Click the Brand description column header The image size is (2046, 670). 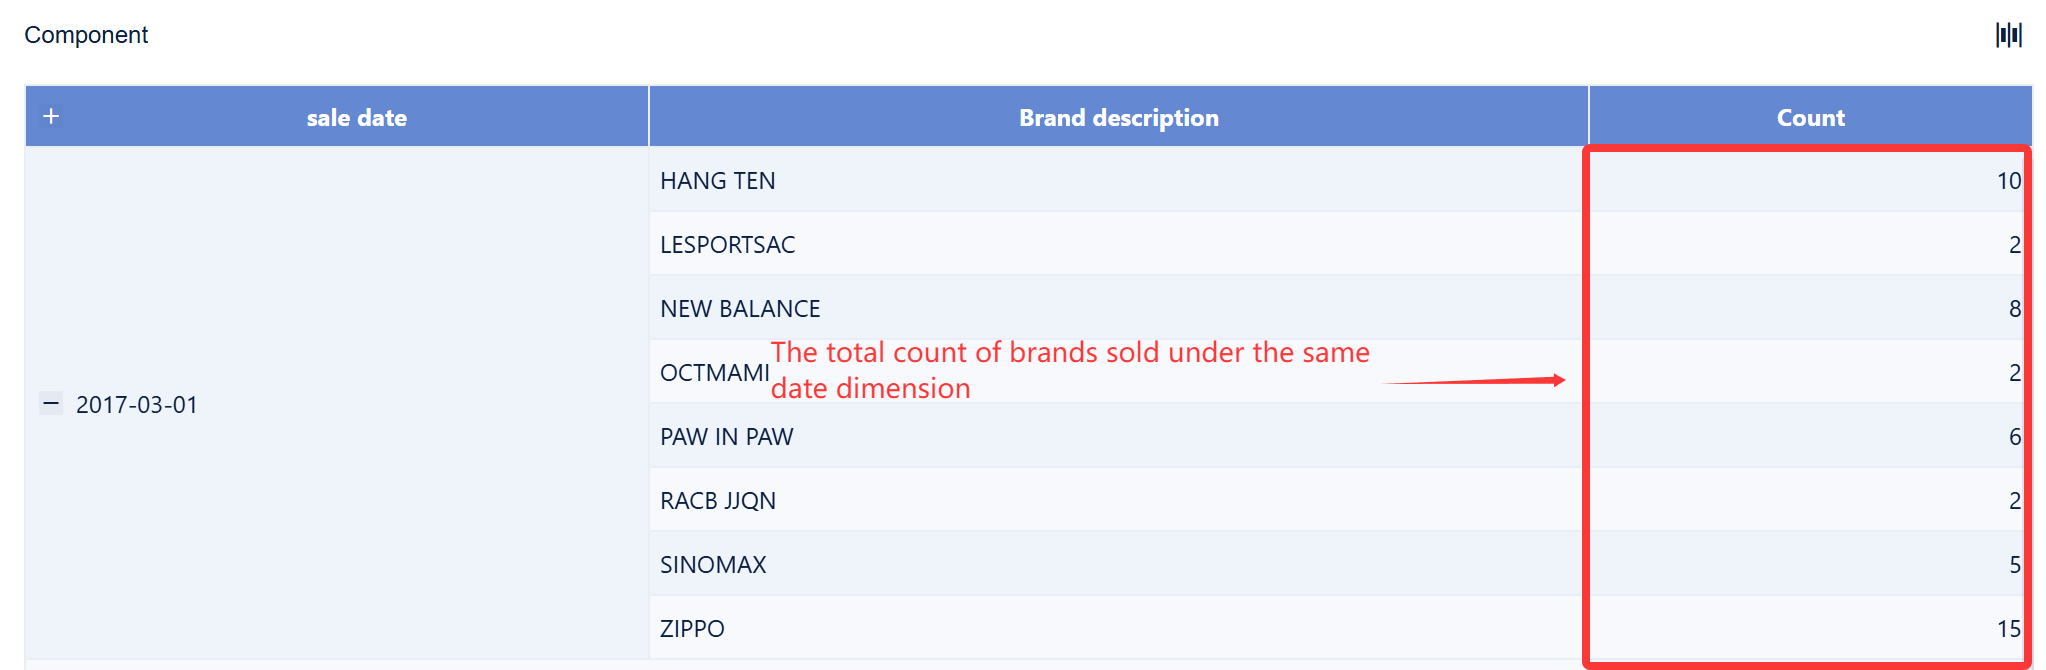point(1118,118)
